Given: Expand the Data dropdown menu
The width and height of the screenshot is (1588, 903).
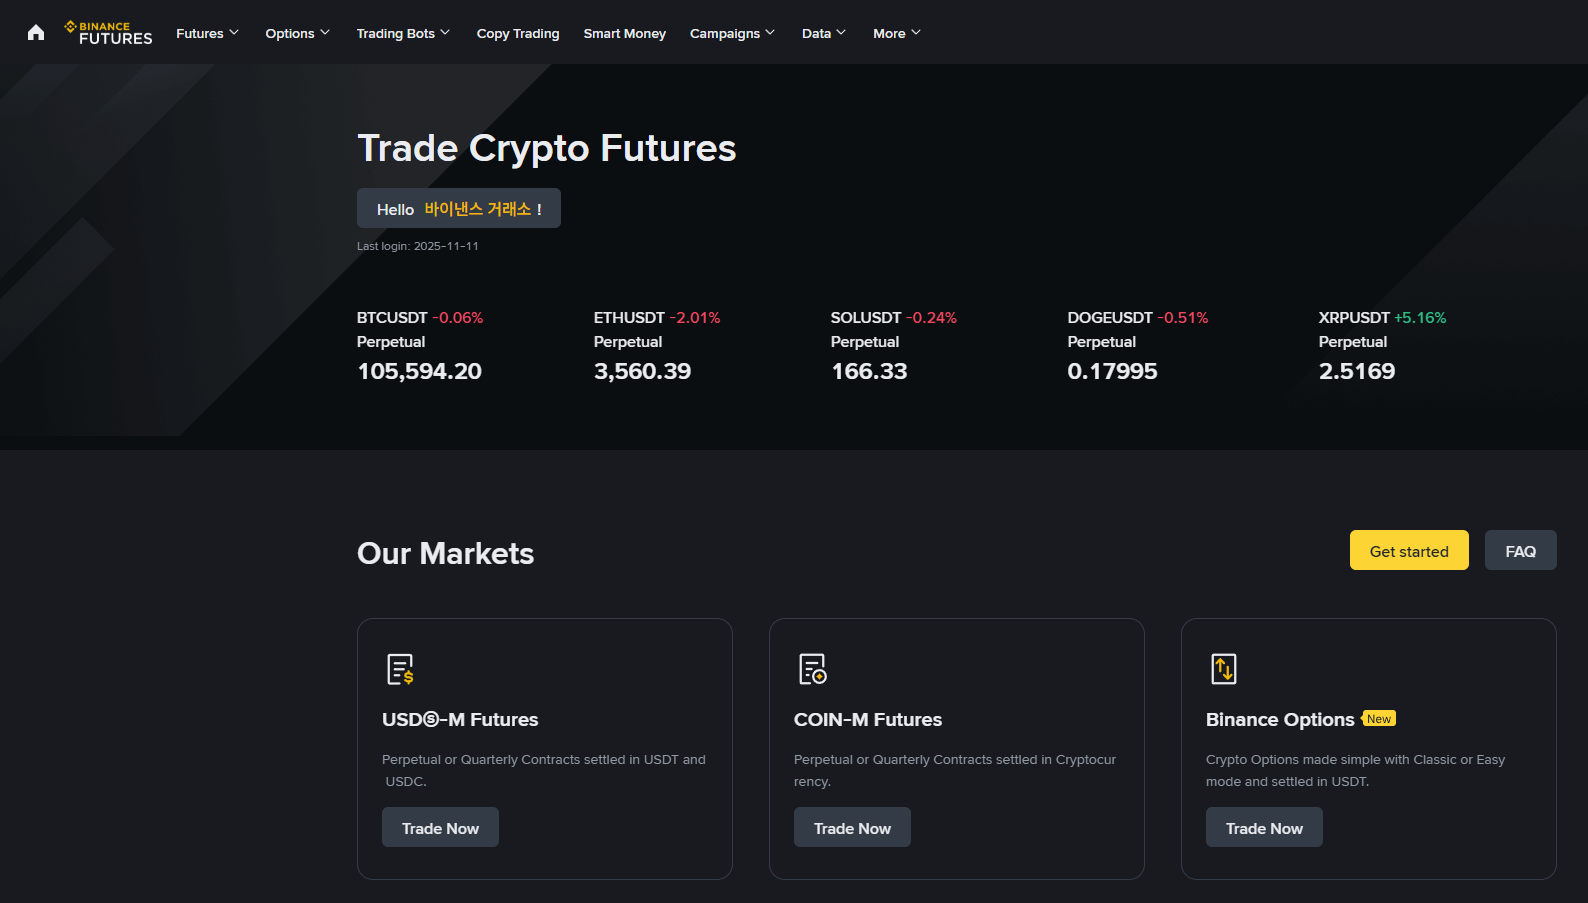Looking at the screenshot, I should pyautogui.click(x=823, y=33).
